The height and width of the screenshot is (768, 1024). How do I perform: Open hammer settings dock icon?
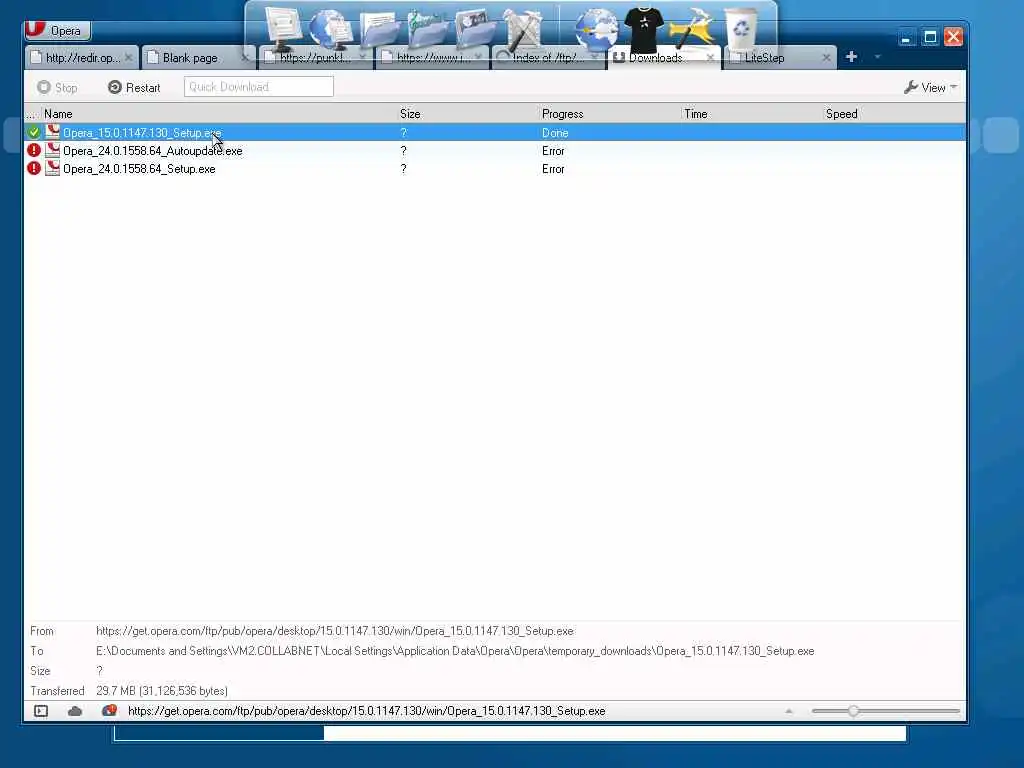tap(692, 29)
